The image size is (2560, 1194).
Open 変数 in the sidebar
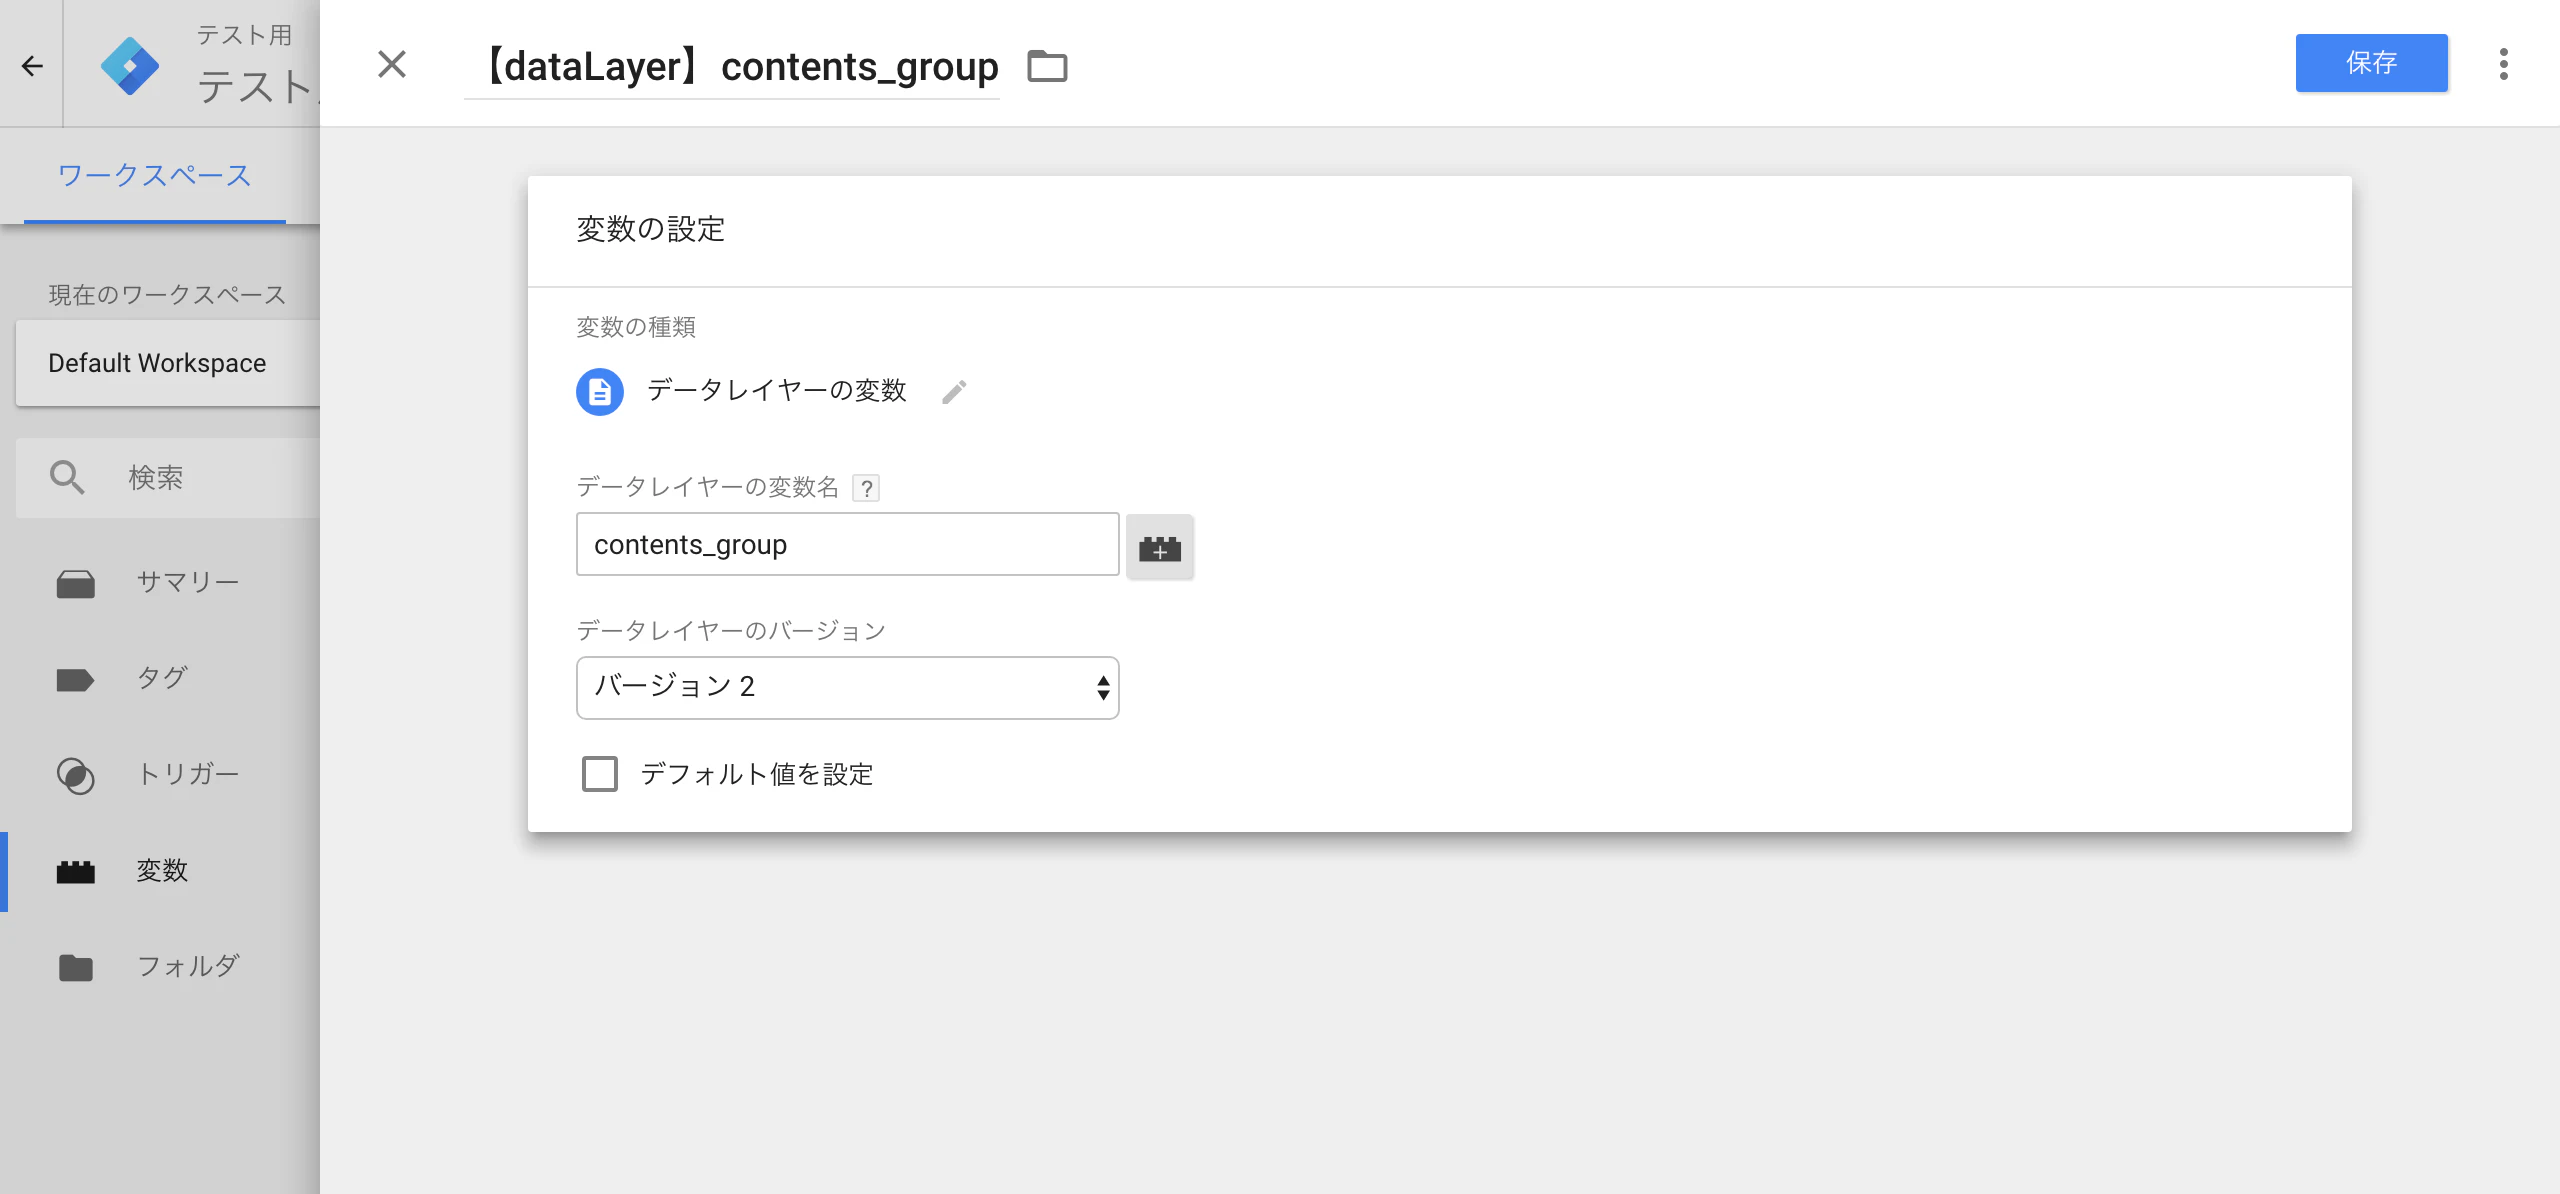(160, 870)
